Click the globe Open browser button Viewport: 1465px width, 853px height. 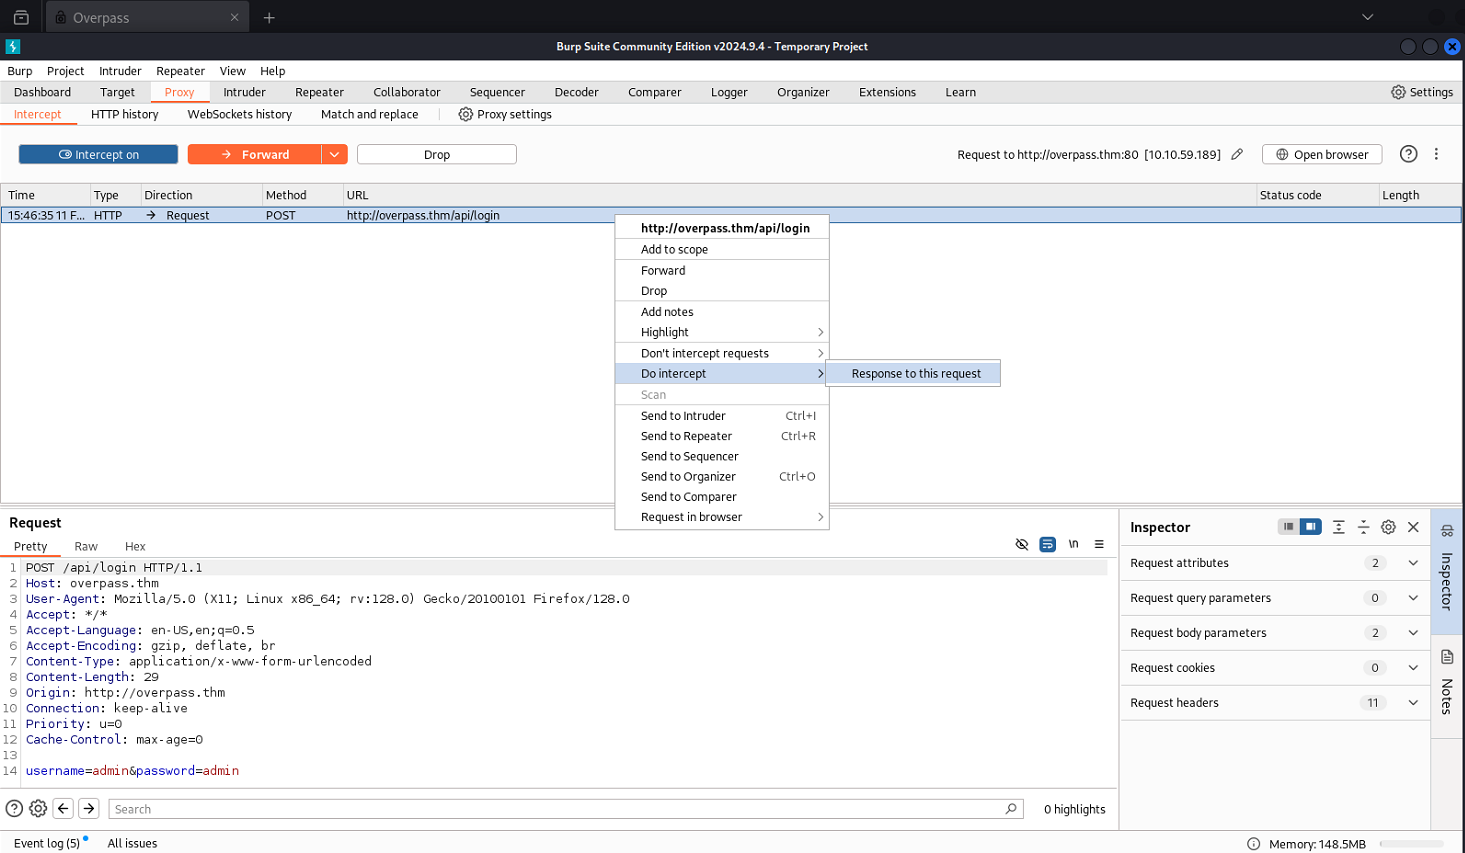[x=1322, y=154]
